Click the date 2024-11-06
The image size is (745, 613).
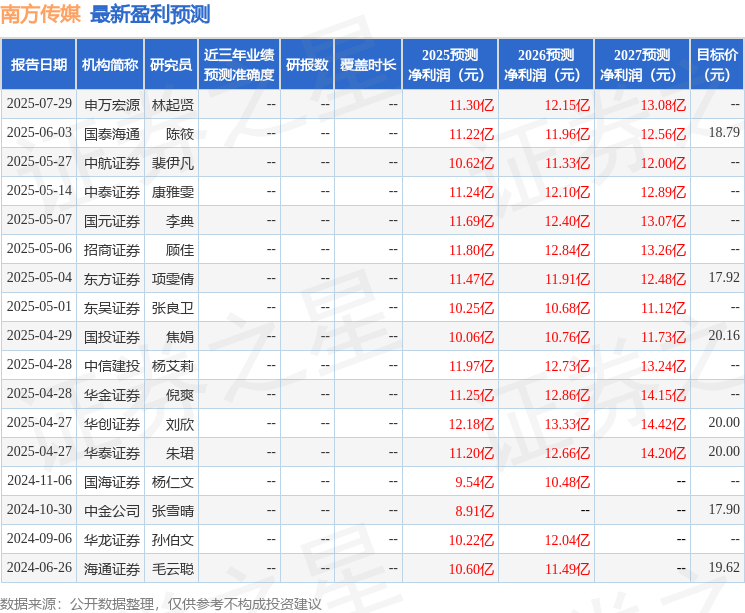(39, 480)
